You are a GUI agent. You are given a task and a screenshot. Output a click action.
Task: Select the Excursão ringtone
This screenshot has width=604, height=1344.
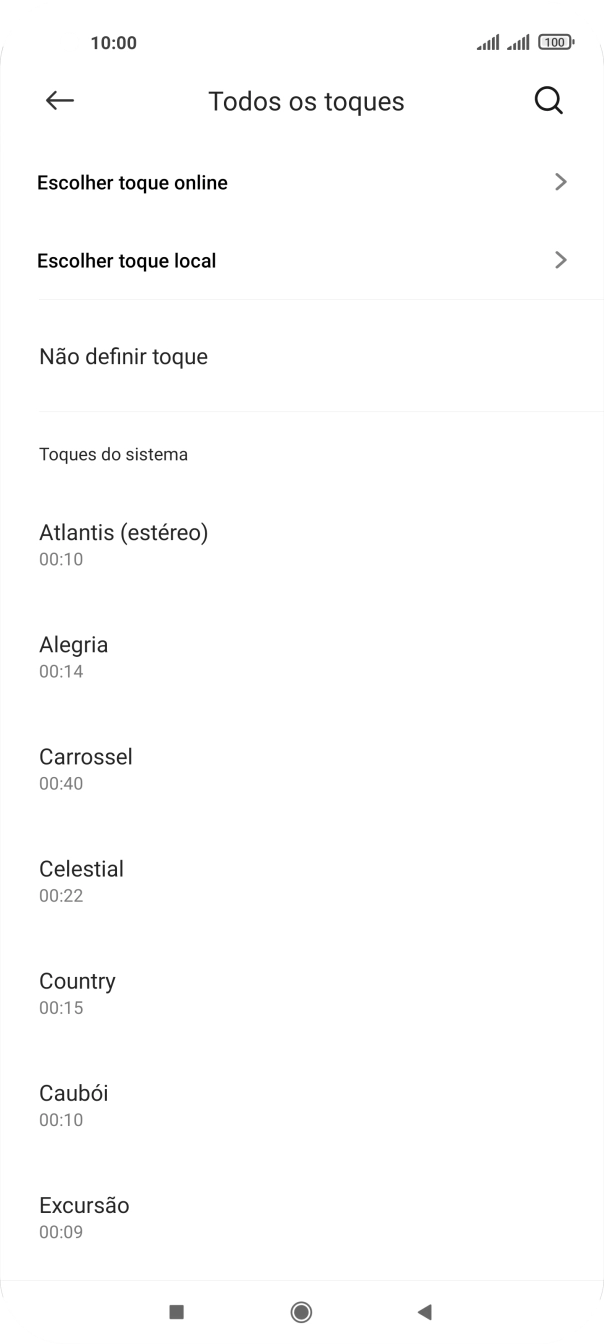83,1215
